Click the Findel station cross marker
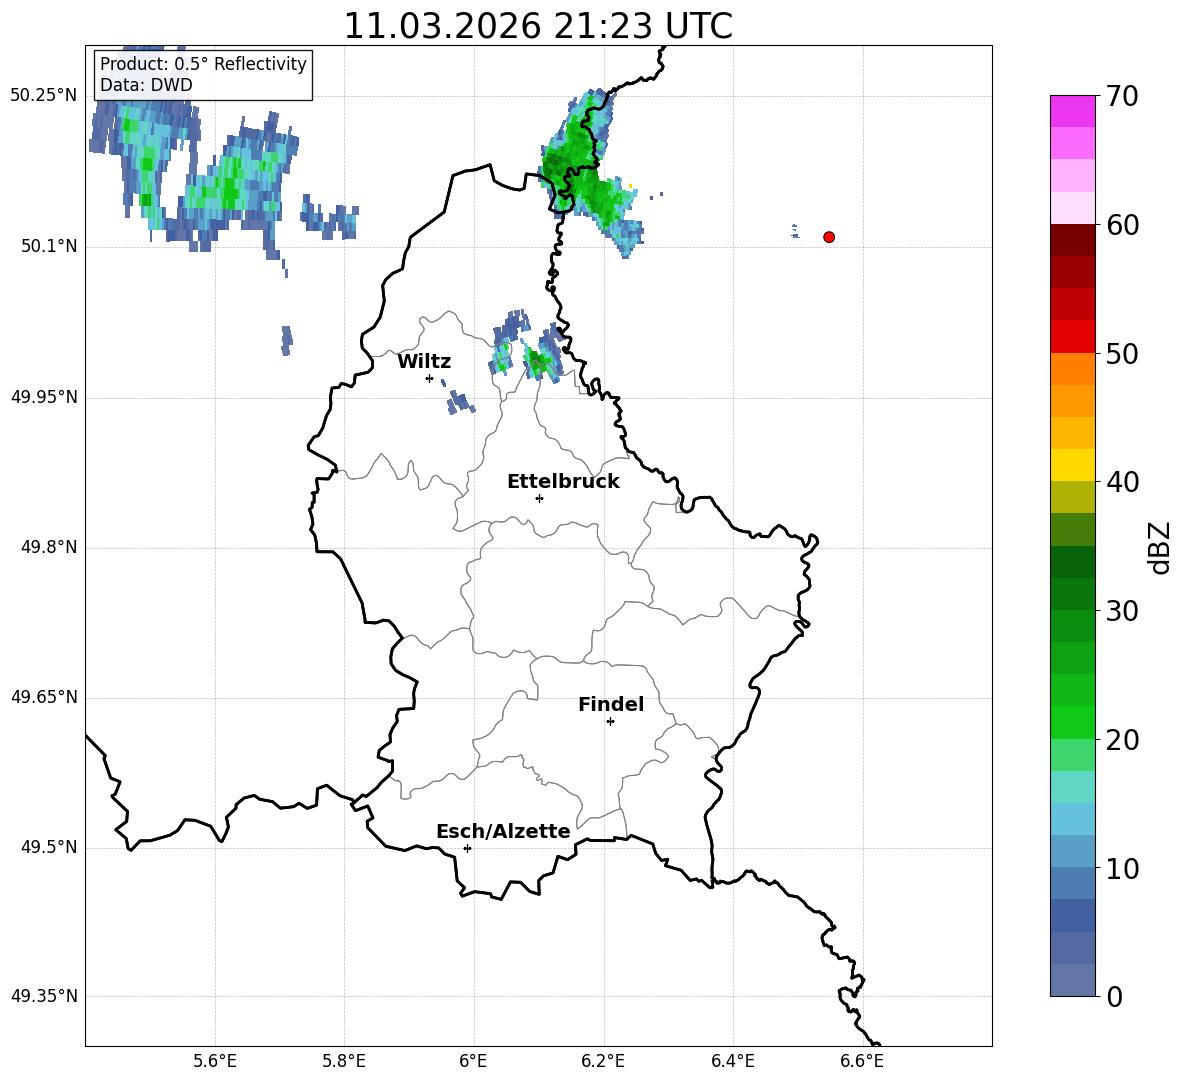This screenshot has width=1184, height=1081. [610, 722]
